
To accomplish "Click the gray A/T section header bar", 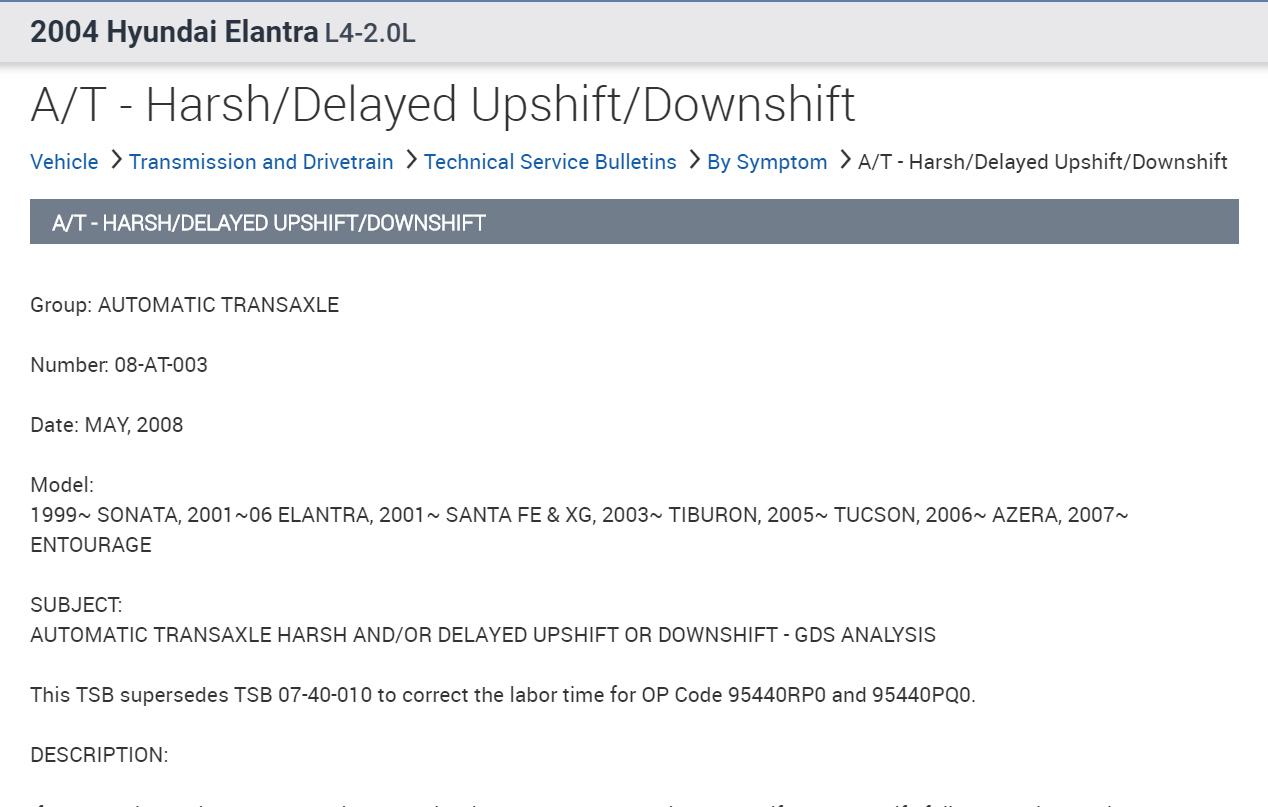I will click(634, 222).
